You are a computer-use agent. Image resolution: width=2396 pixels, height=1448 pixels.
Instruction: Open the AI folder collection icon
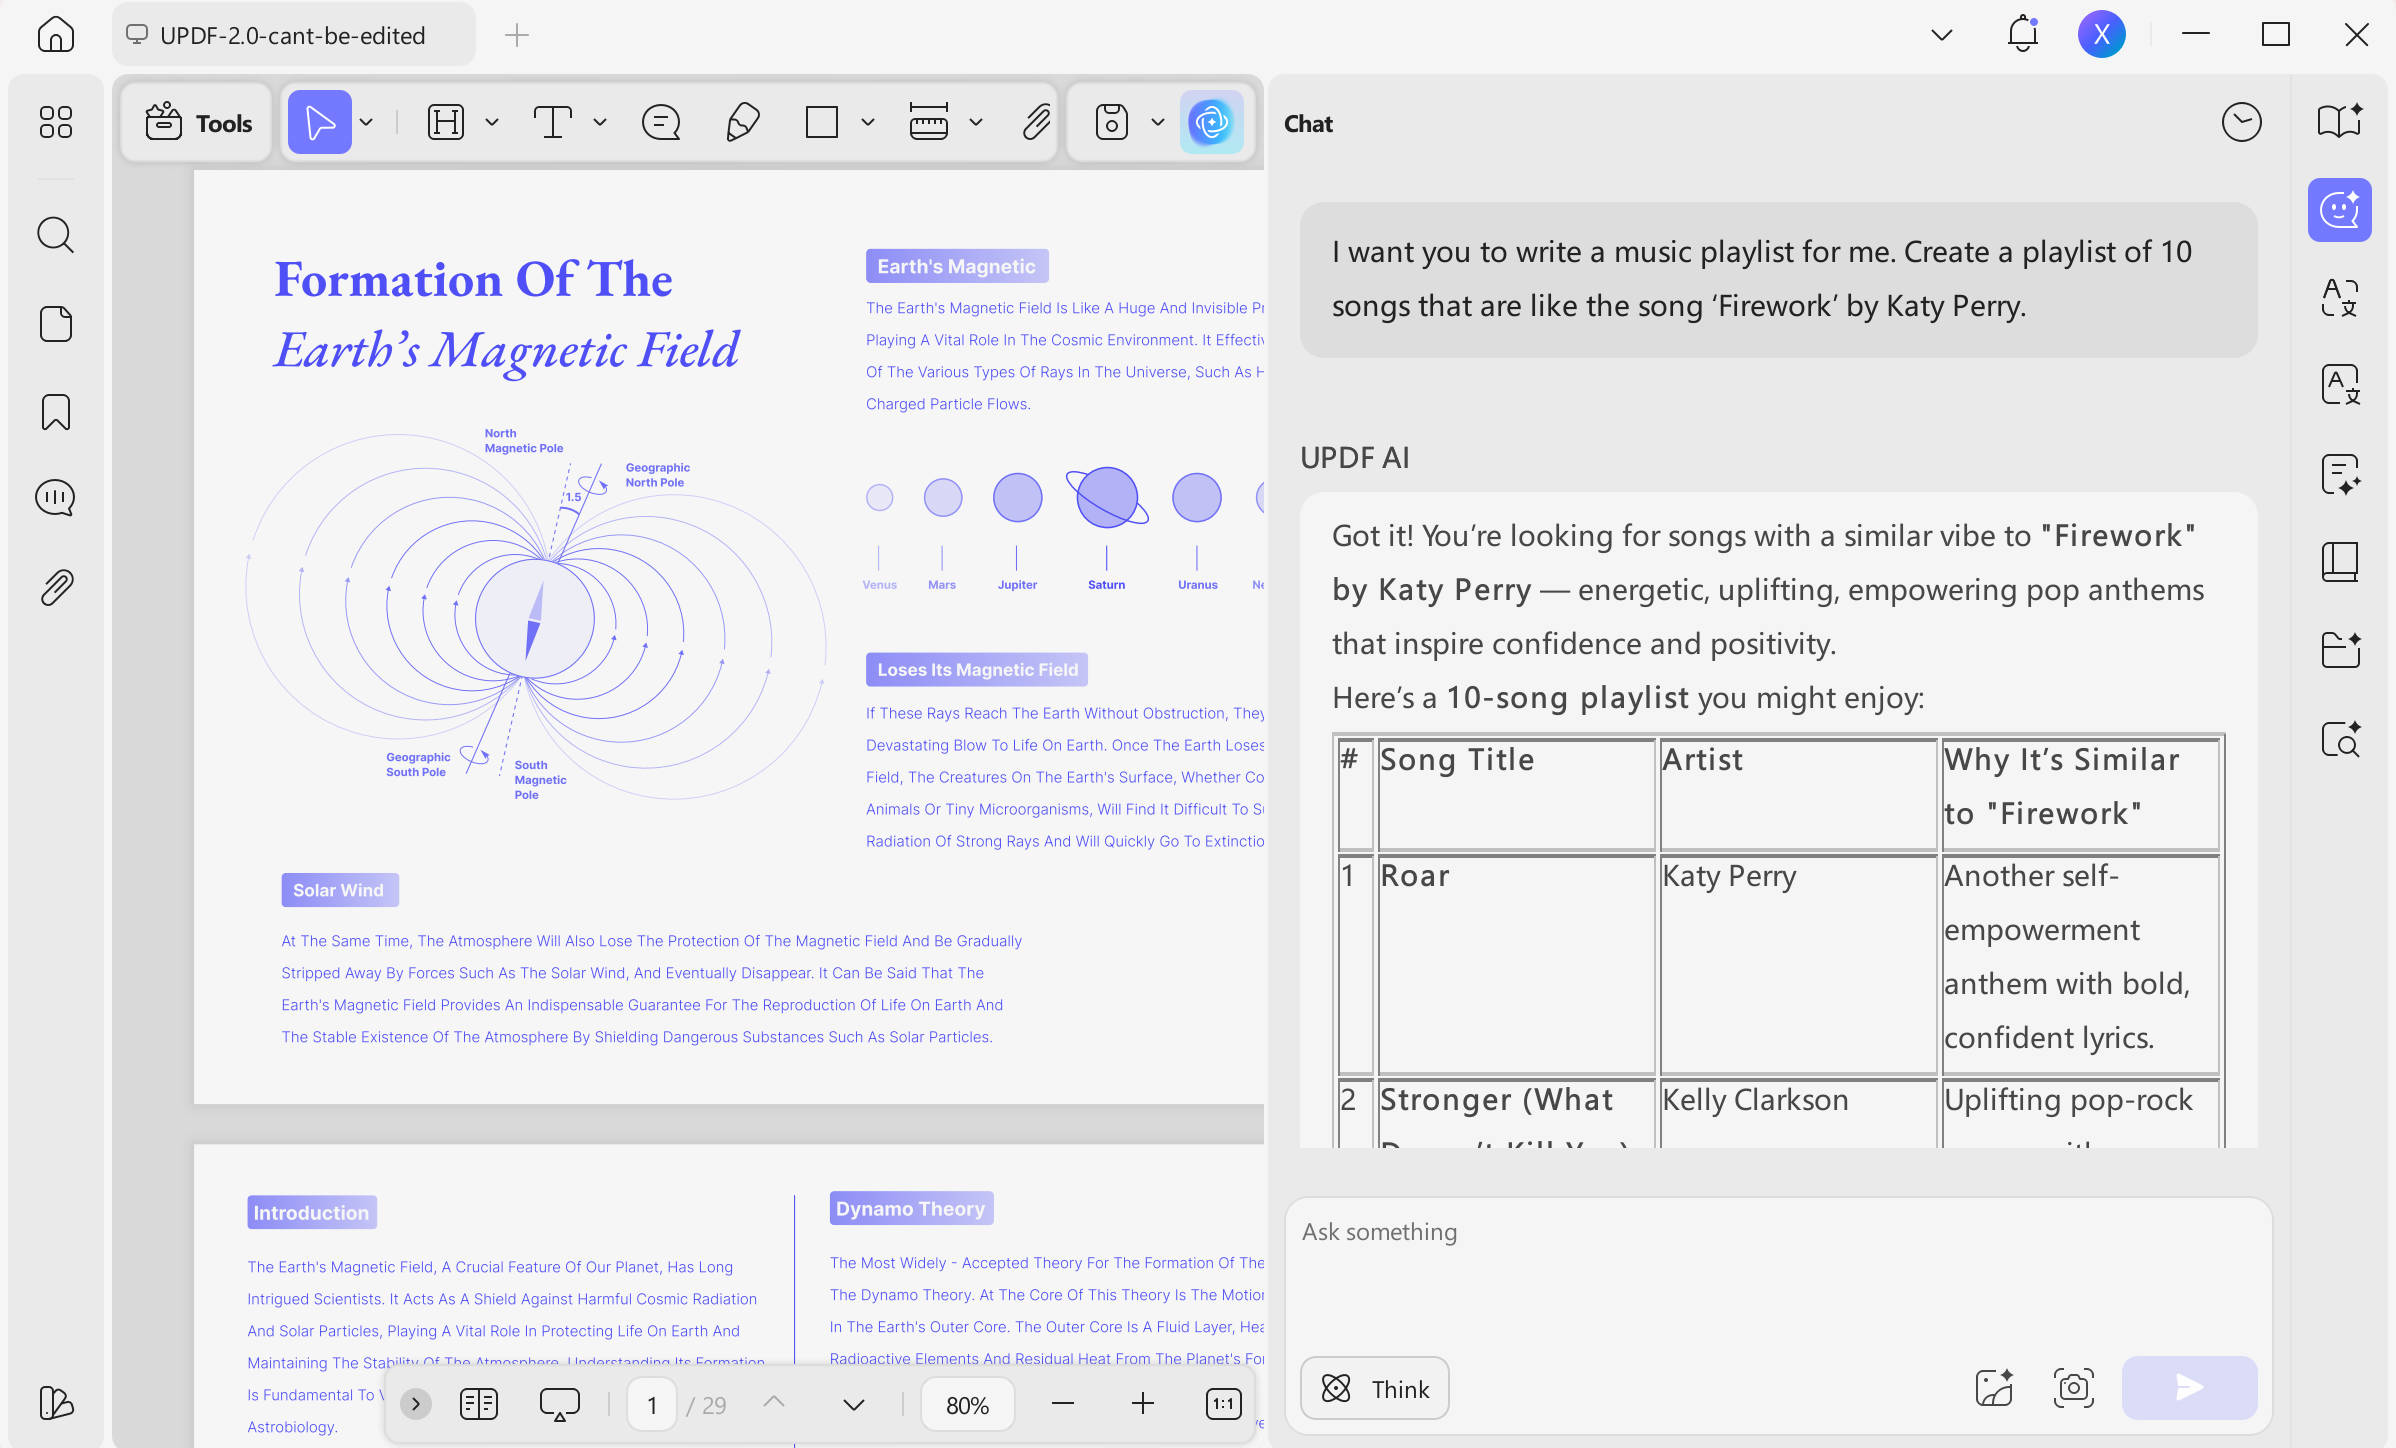(2340, 650)
